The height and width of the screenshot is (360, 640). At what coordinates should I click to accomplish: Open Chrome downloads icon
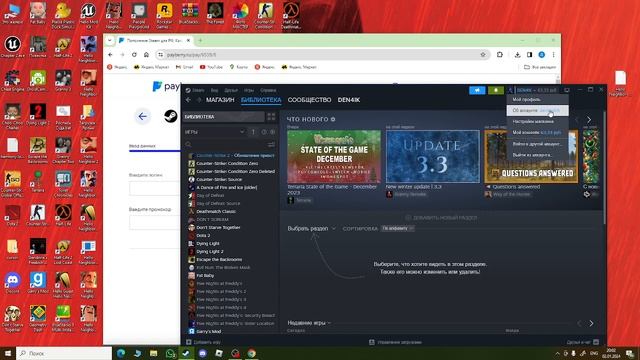click(517, 55)
